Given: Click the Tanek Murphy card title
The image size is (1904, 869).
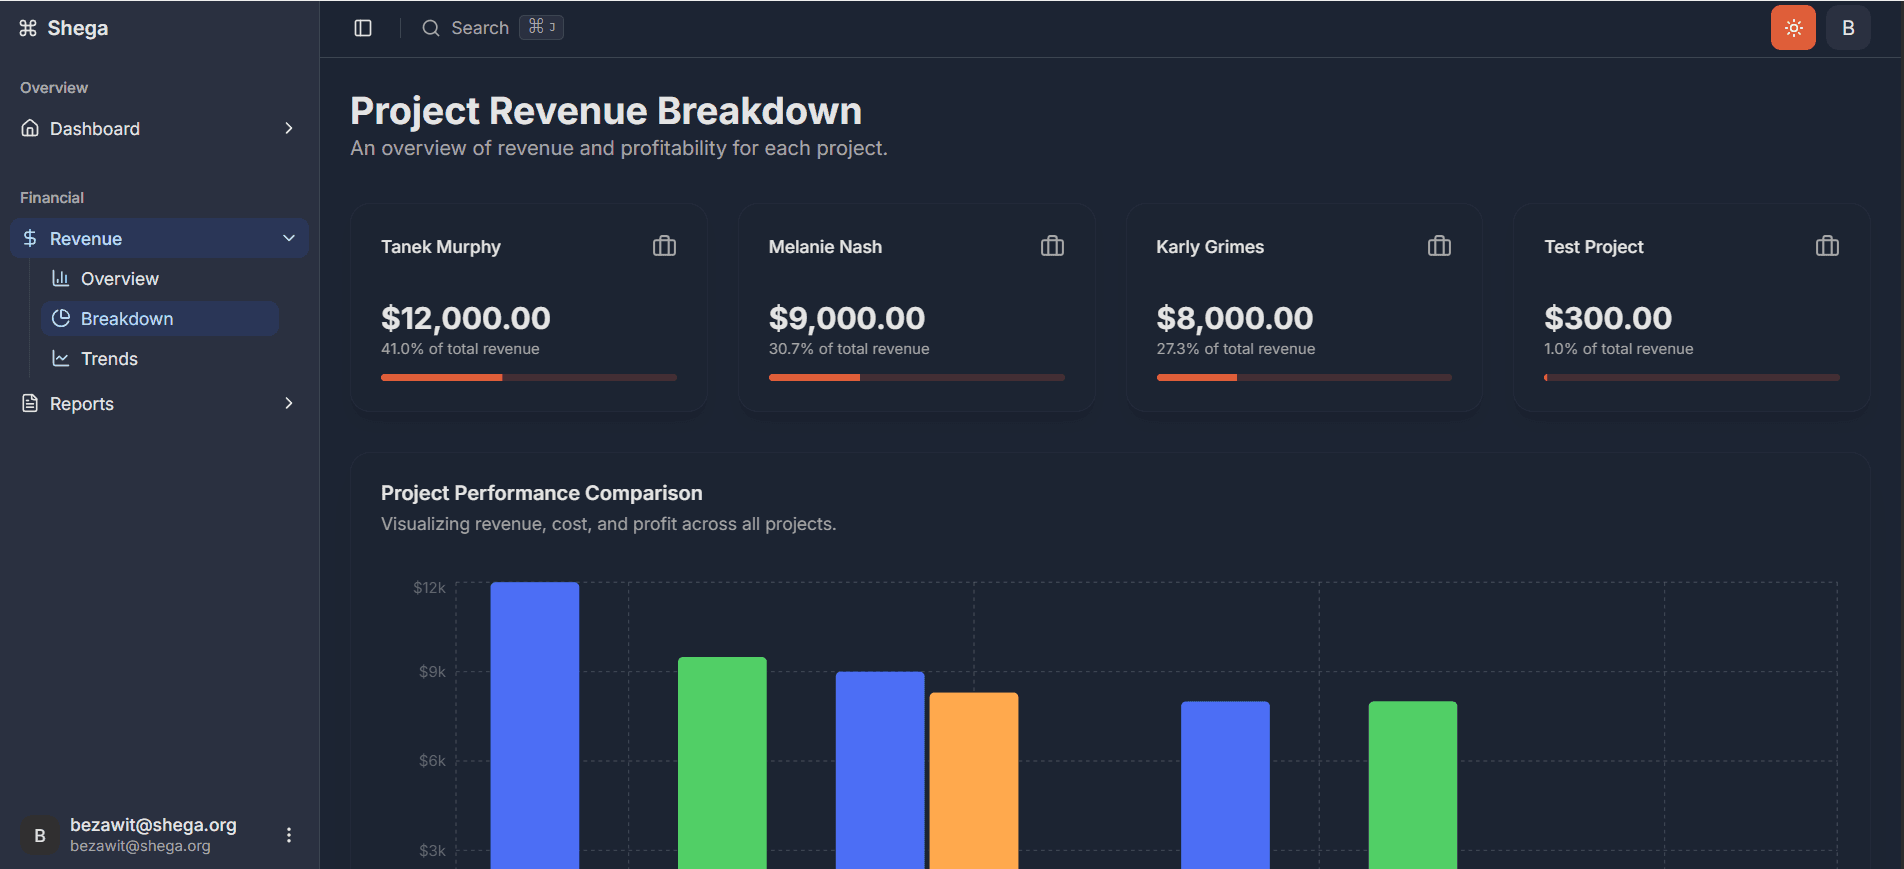Looking at the screenshot, I should coord(441,247).
